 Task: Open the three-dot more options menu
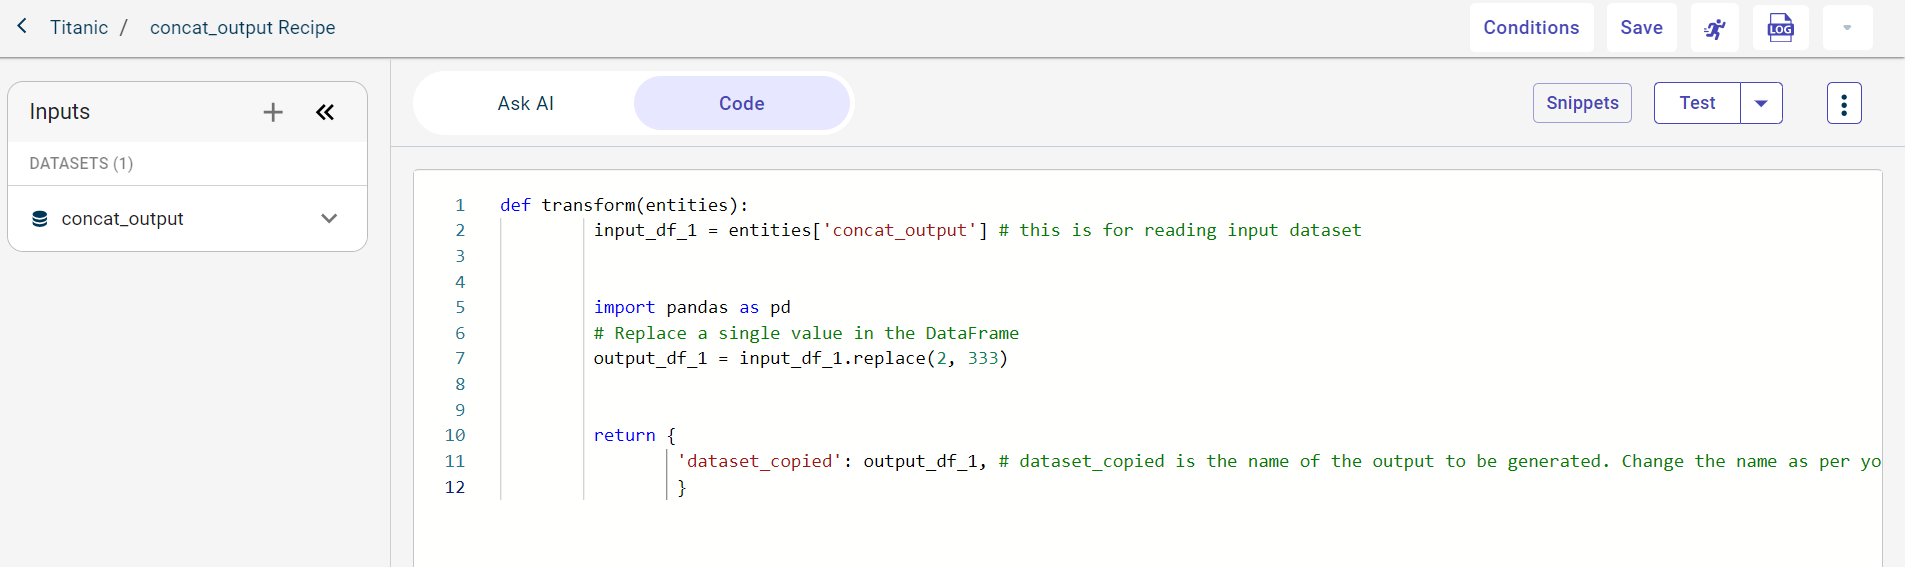[1843, 103]
